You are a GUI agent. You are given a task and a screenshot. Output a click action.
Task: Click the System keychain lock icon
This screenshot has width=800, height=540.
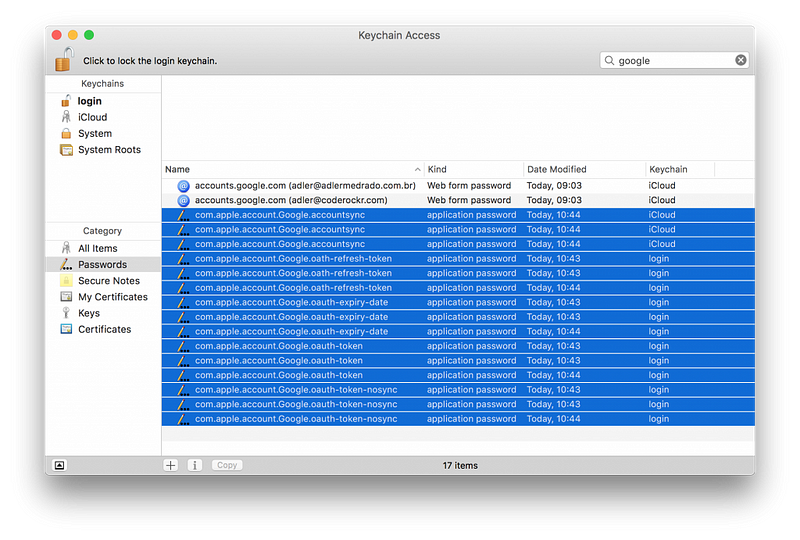66,133
